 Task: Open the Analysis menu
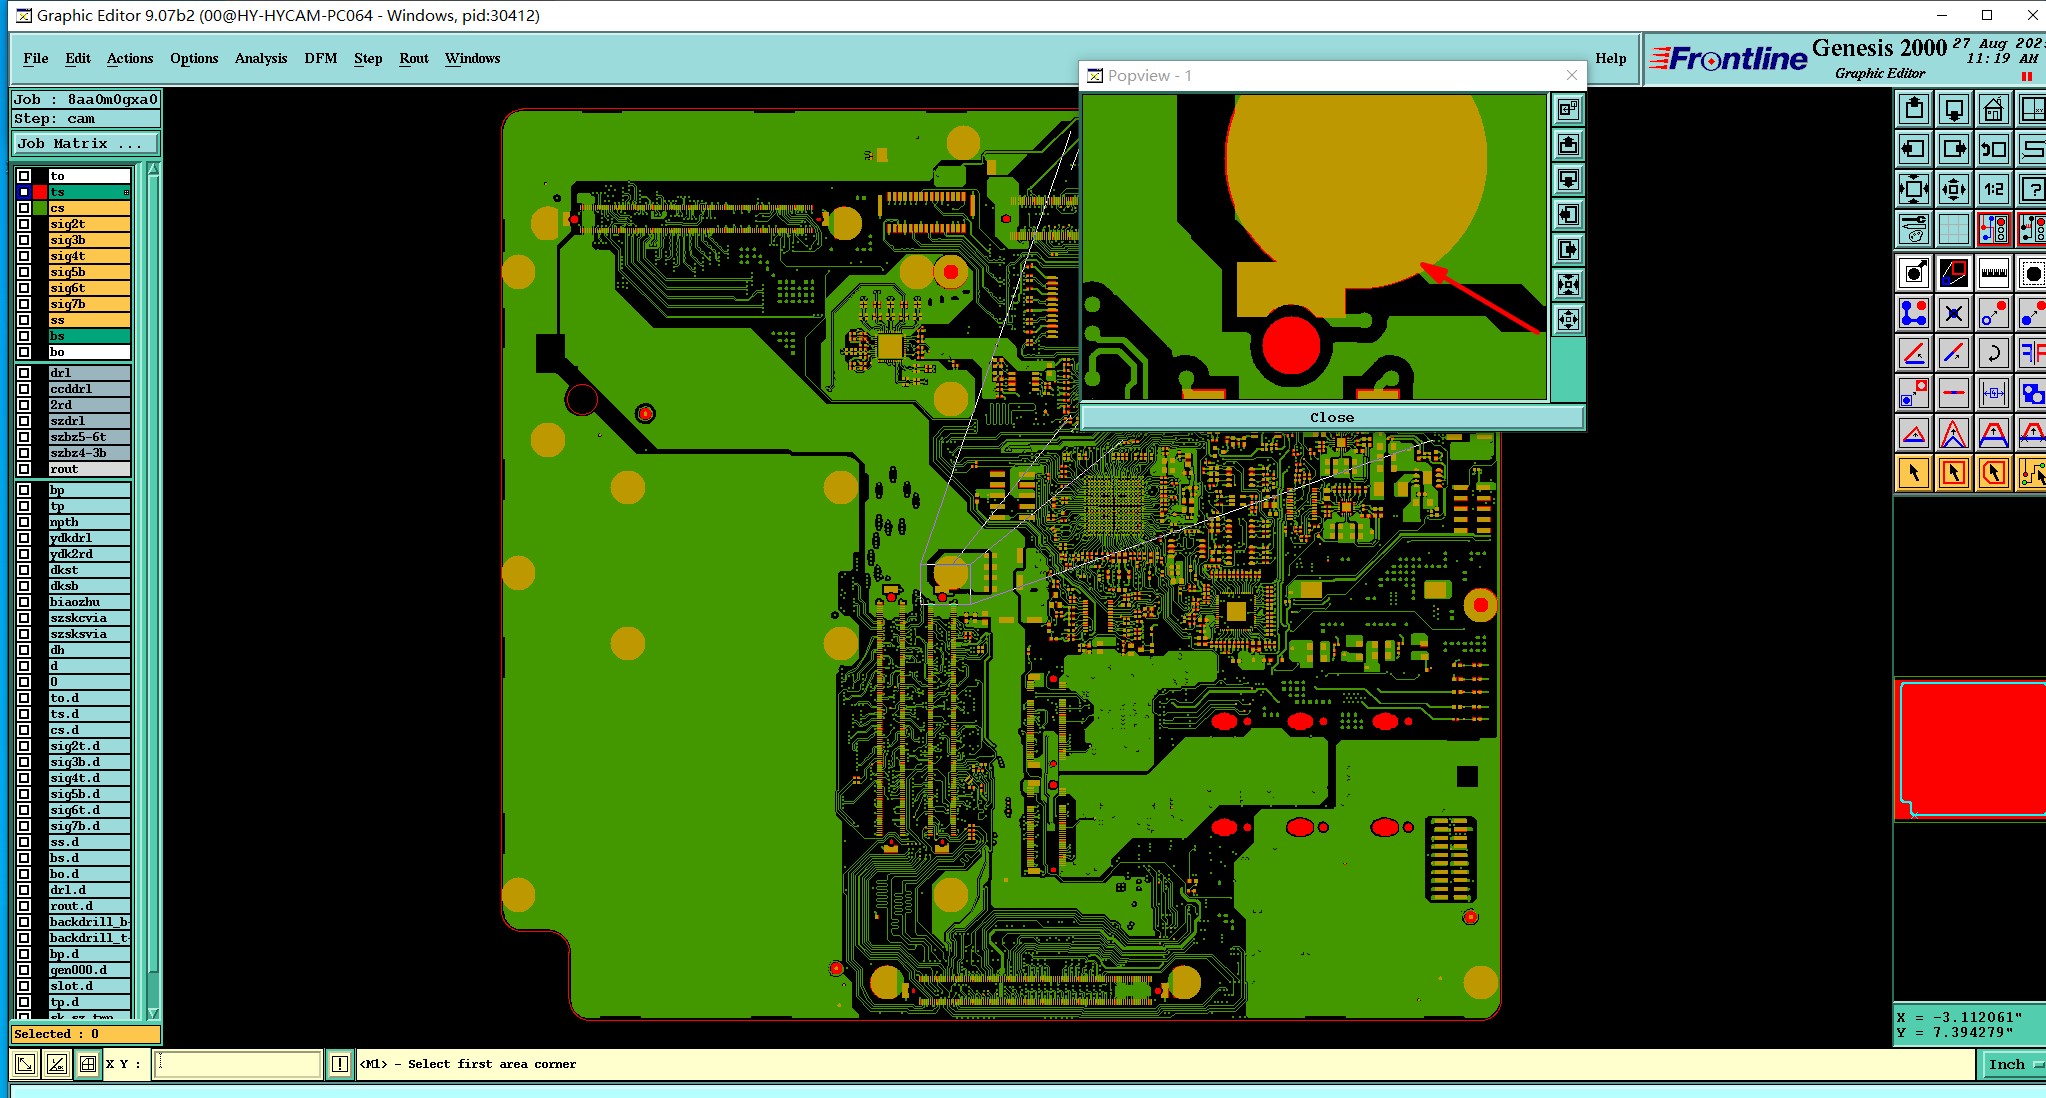pos(260,58)
